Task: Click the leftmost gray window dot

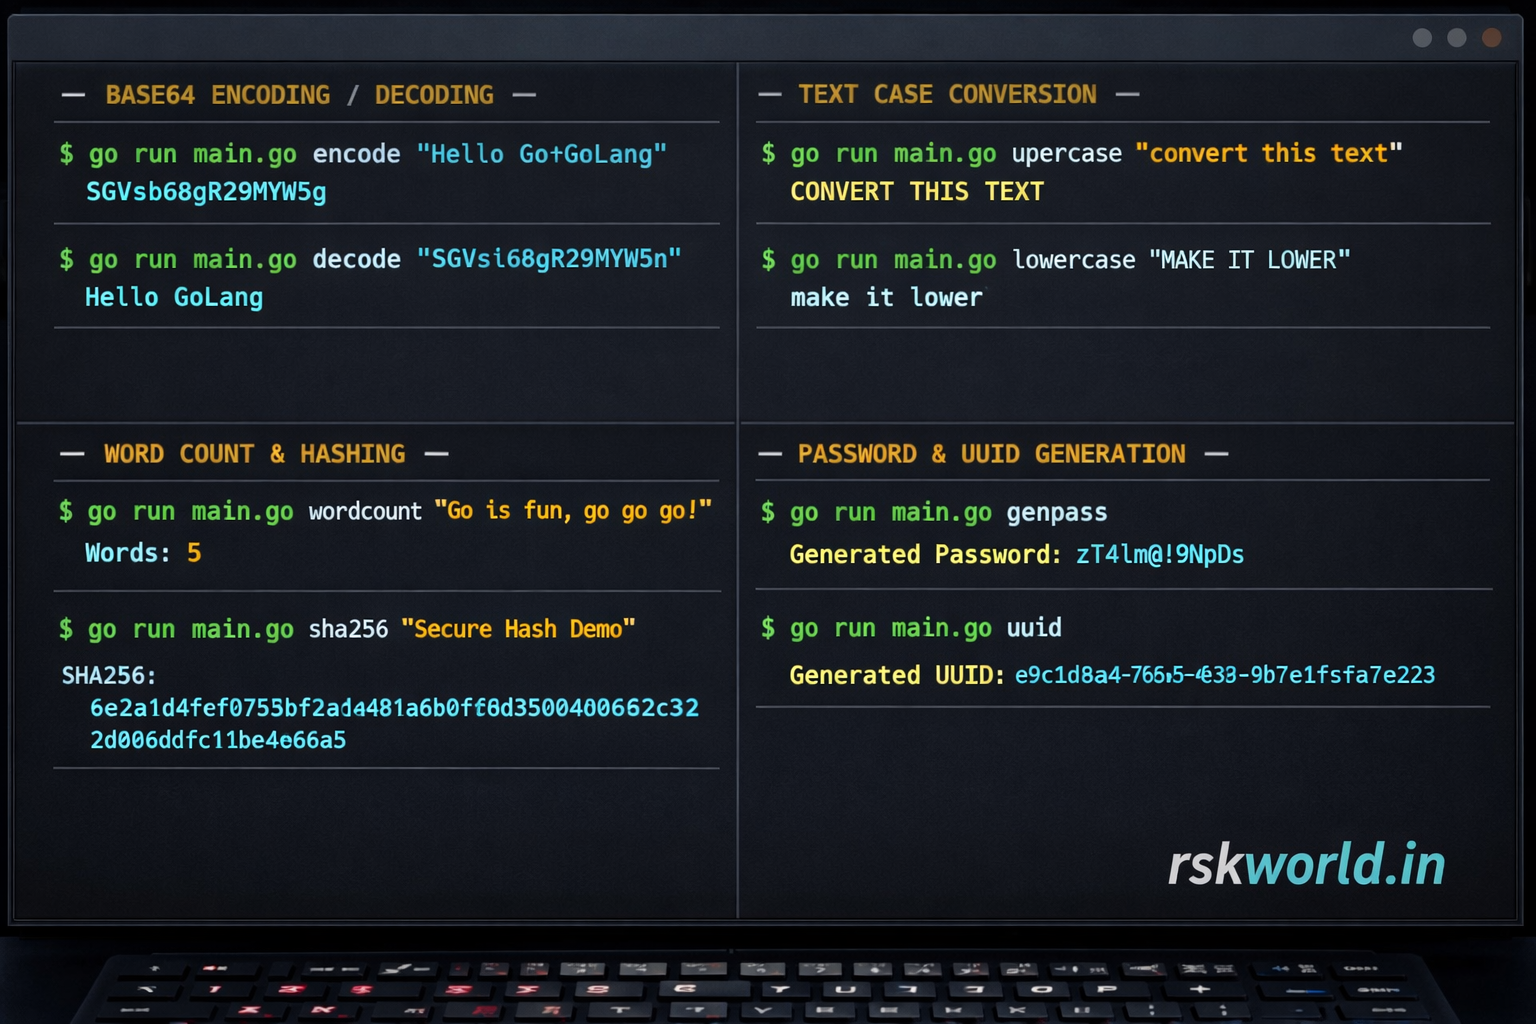Action: (x=1421, y=38)
